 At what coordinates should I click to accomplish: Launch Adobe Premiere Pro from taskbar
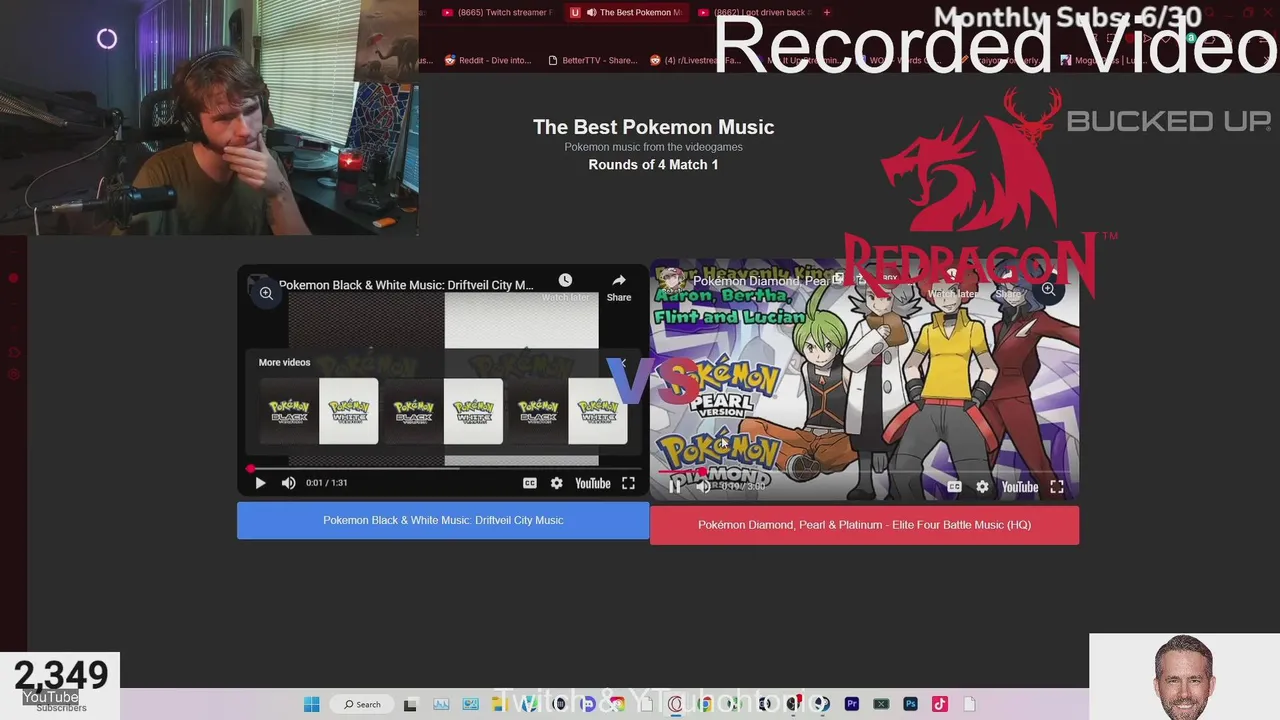[852, 704]
